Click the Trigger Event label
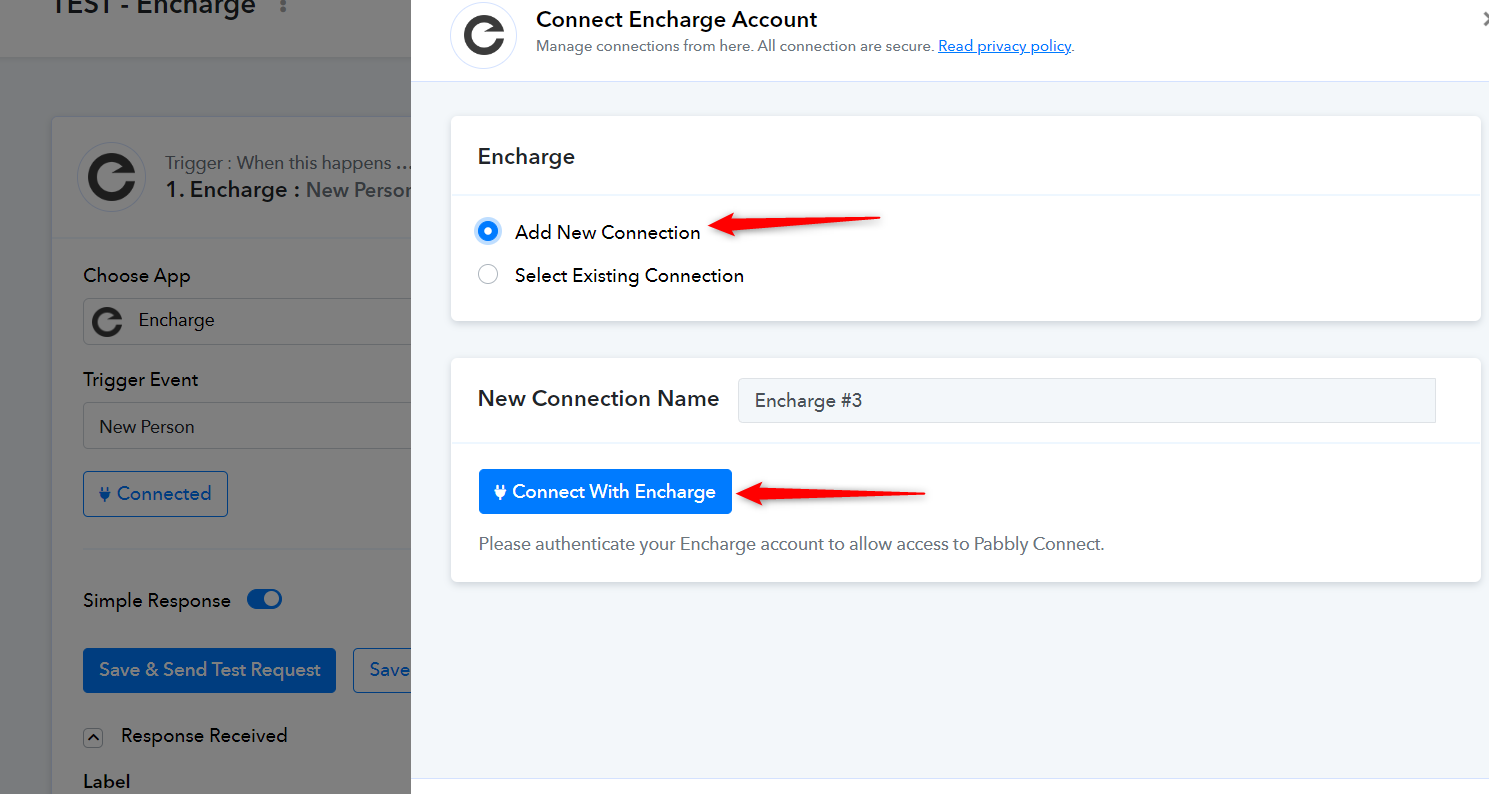Screen dimensions: 1489x794 [x=141, y=380]
